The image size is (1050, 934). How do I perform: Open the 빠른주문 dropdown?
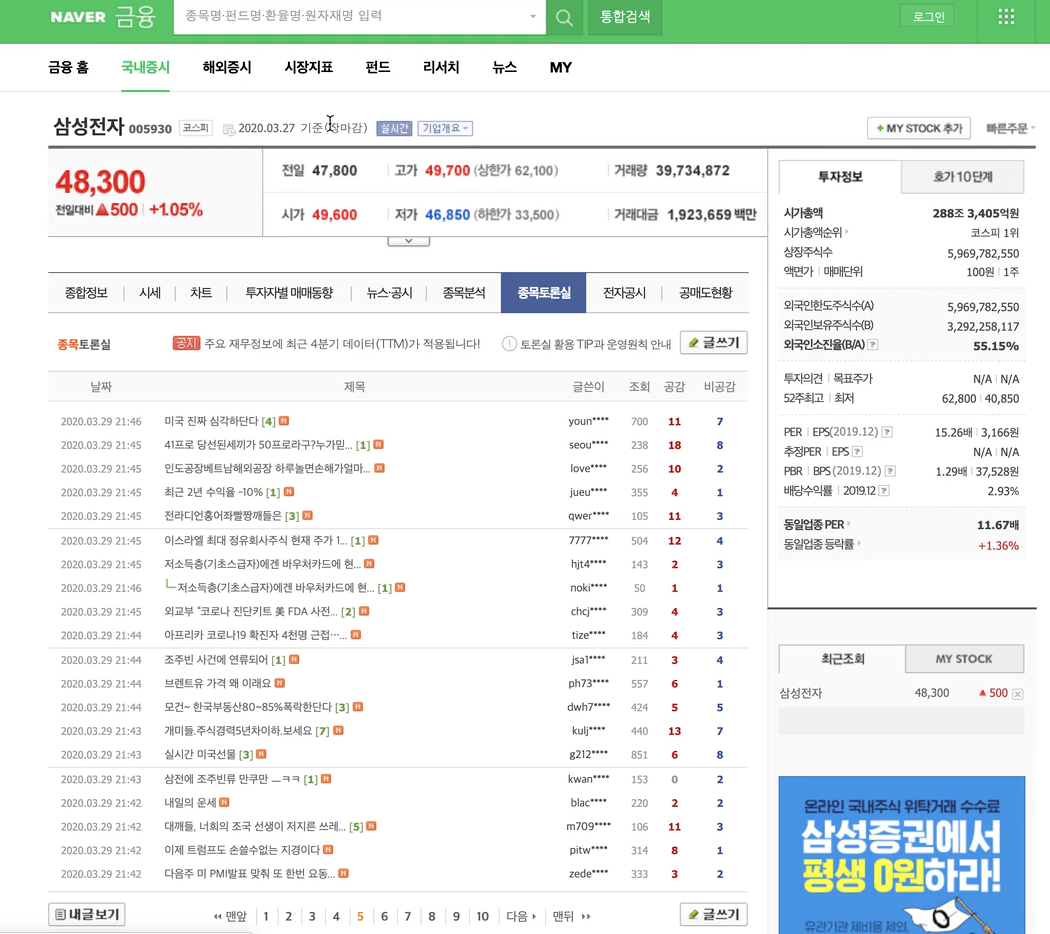click(1010, 128)
